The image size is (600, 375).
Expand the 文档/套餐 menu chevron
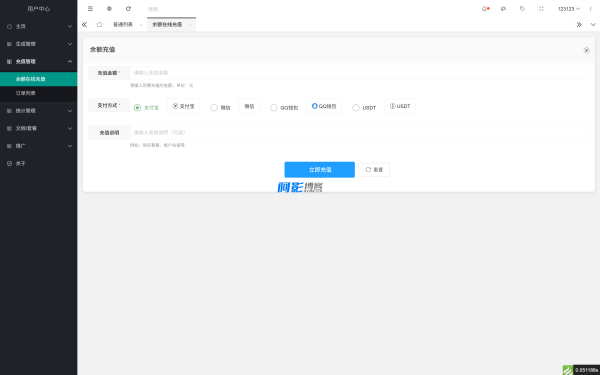click(70, 129)
